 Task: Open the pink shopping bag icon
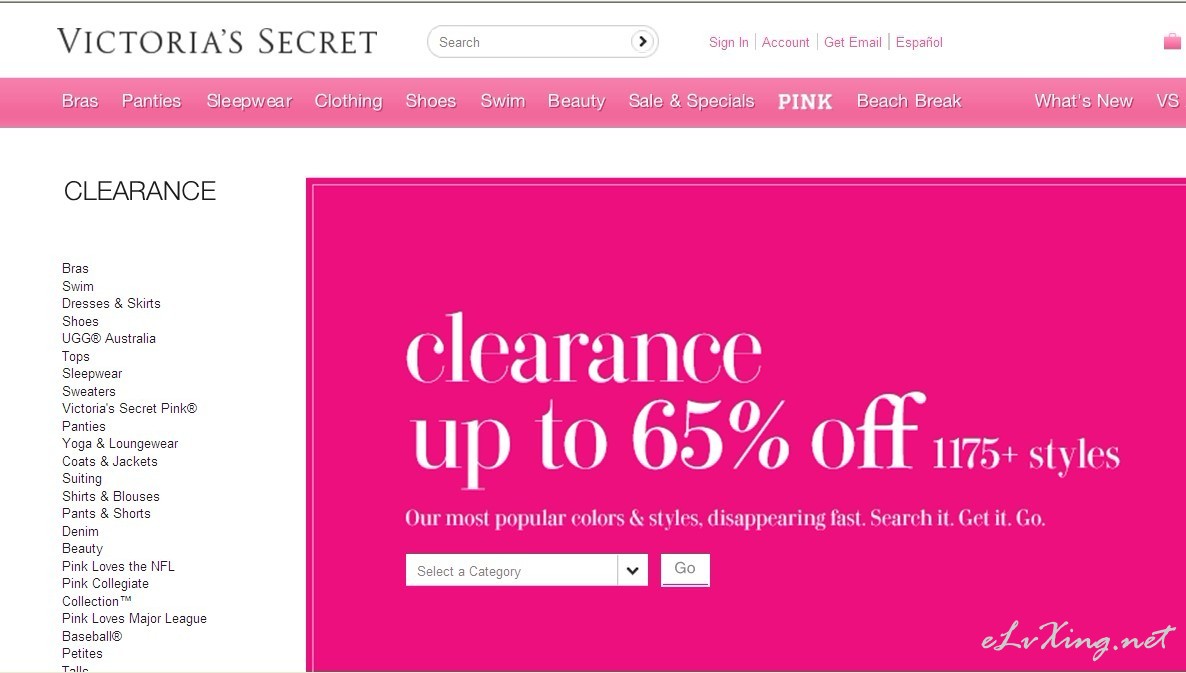(x=1172, y=41)
